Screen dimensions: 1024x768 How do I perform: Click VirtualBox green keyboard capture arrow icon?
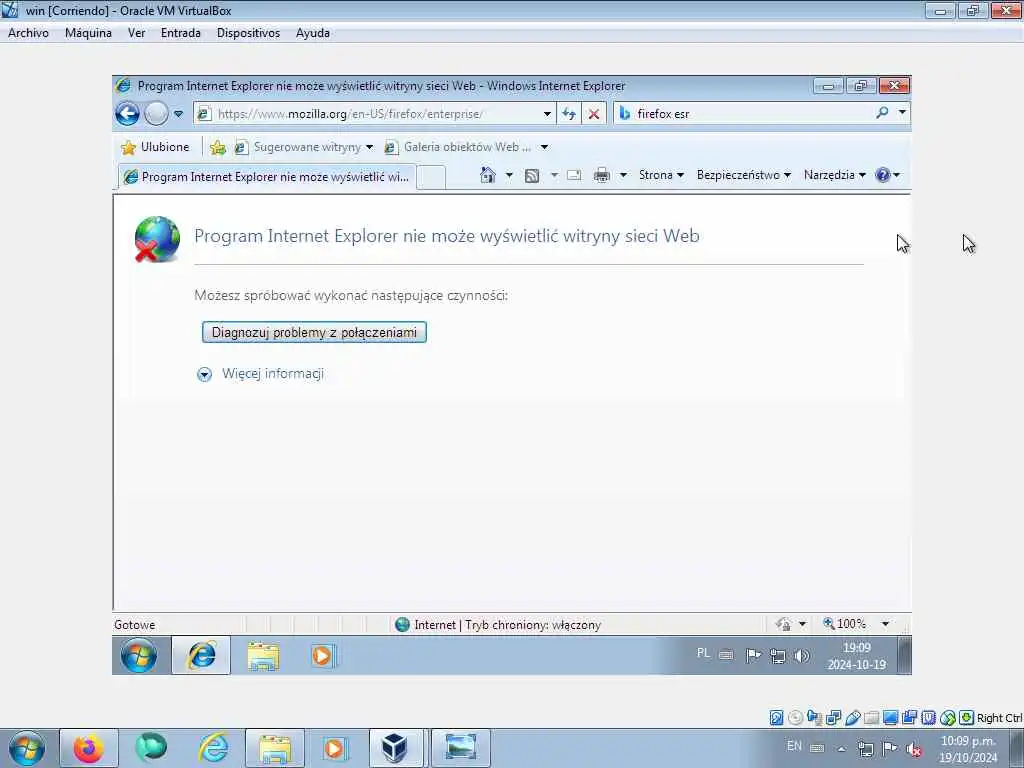point(966,718)
